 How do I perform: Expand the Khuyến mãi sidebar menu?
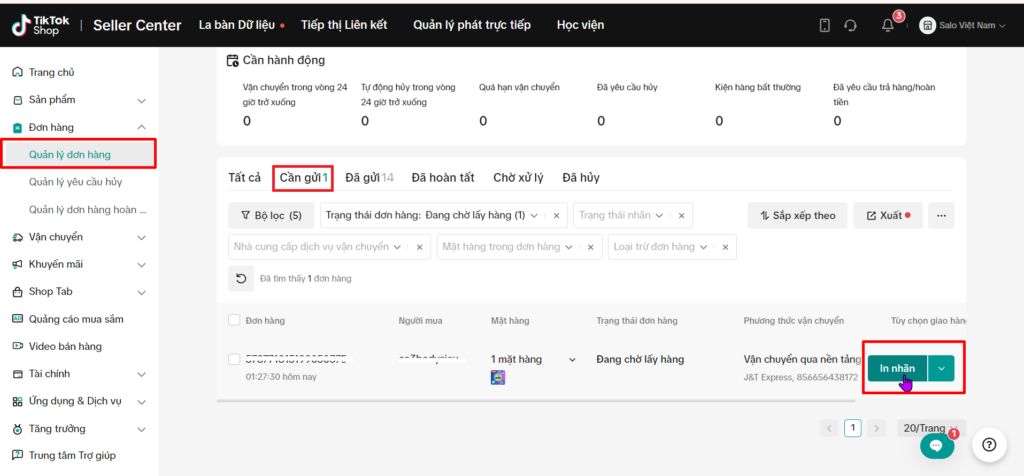click(x=142, y=265)
